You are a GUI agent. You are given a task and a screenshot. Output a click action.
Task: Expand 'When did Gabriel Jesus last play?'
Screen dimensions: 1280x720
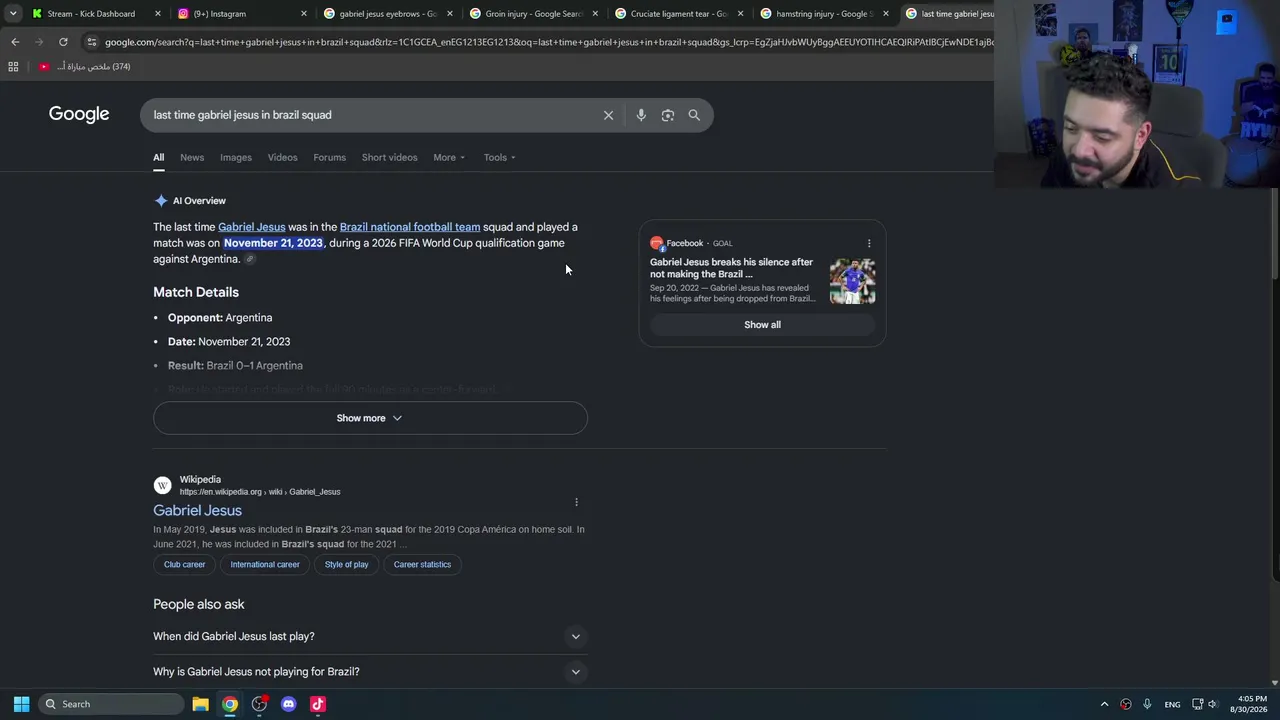(x=370, y=636)
